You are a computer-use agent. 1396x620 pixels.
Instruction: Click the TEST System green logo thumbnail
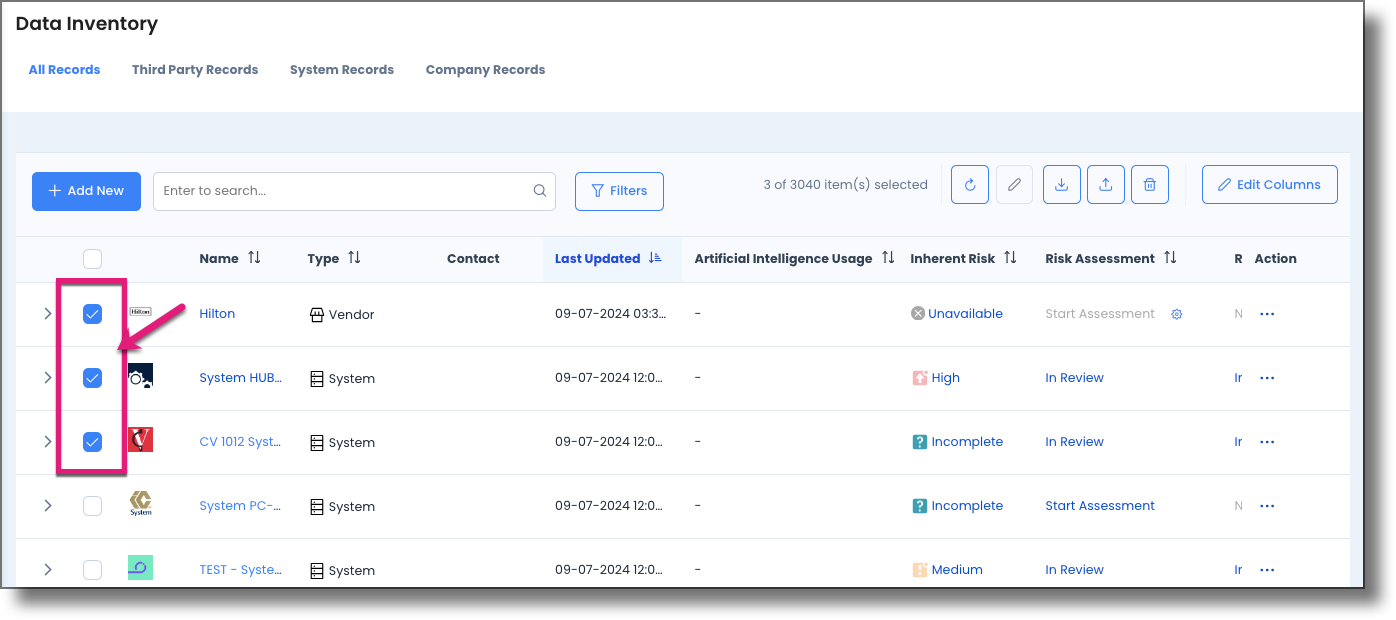tap(140, 568)
